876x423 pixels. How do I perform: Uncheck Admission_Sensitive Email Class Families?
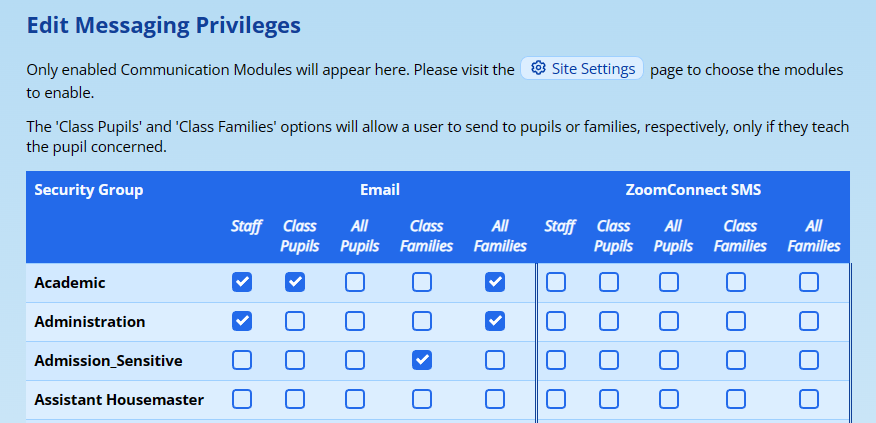point(422,359)
